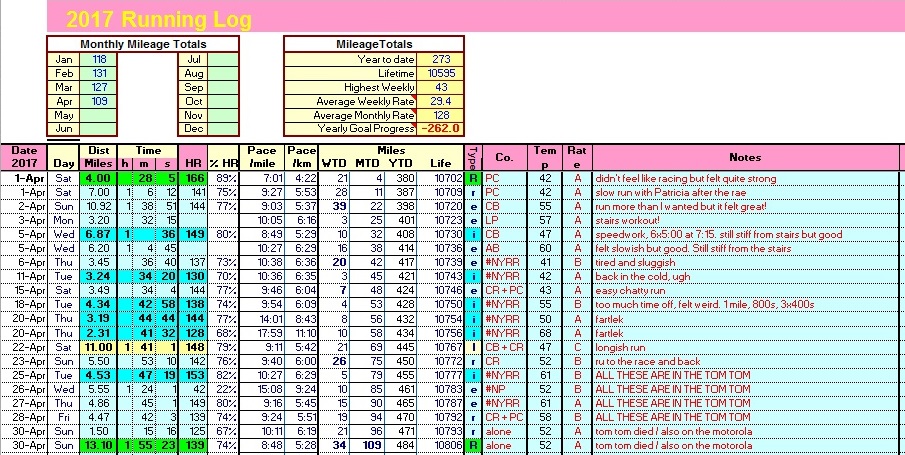905x455 pixels.
Task: Select the empty Dec mileage cell
Action: pos(222,129)
